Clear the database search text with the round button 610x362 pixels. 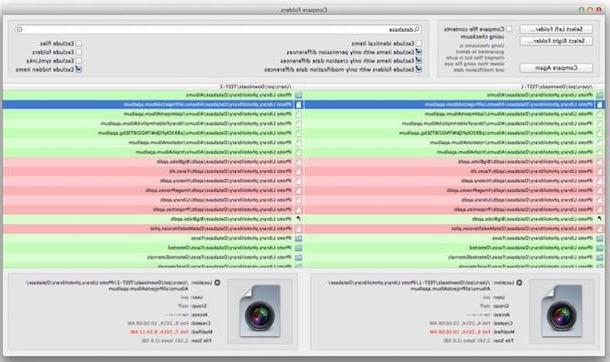pyautogui.click(x=20, y=29)
